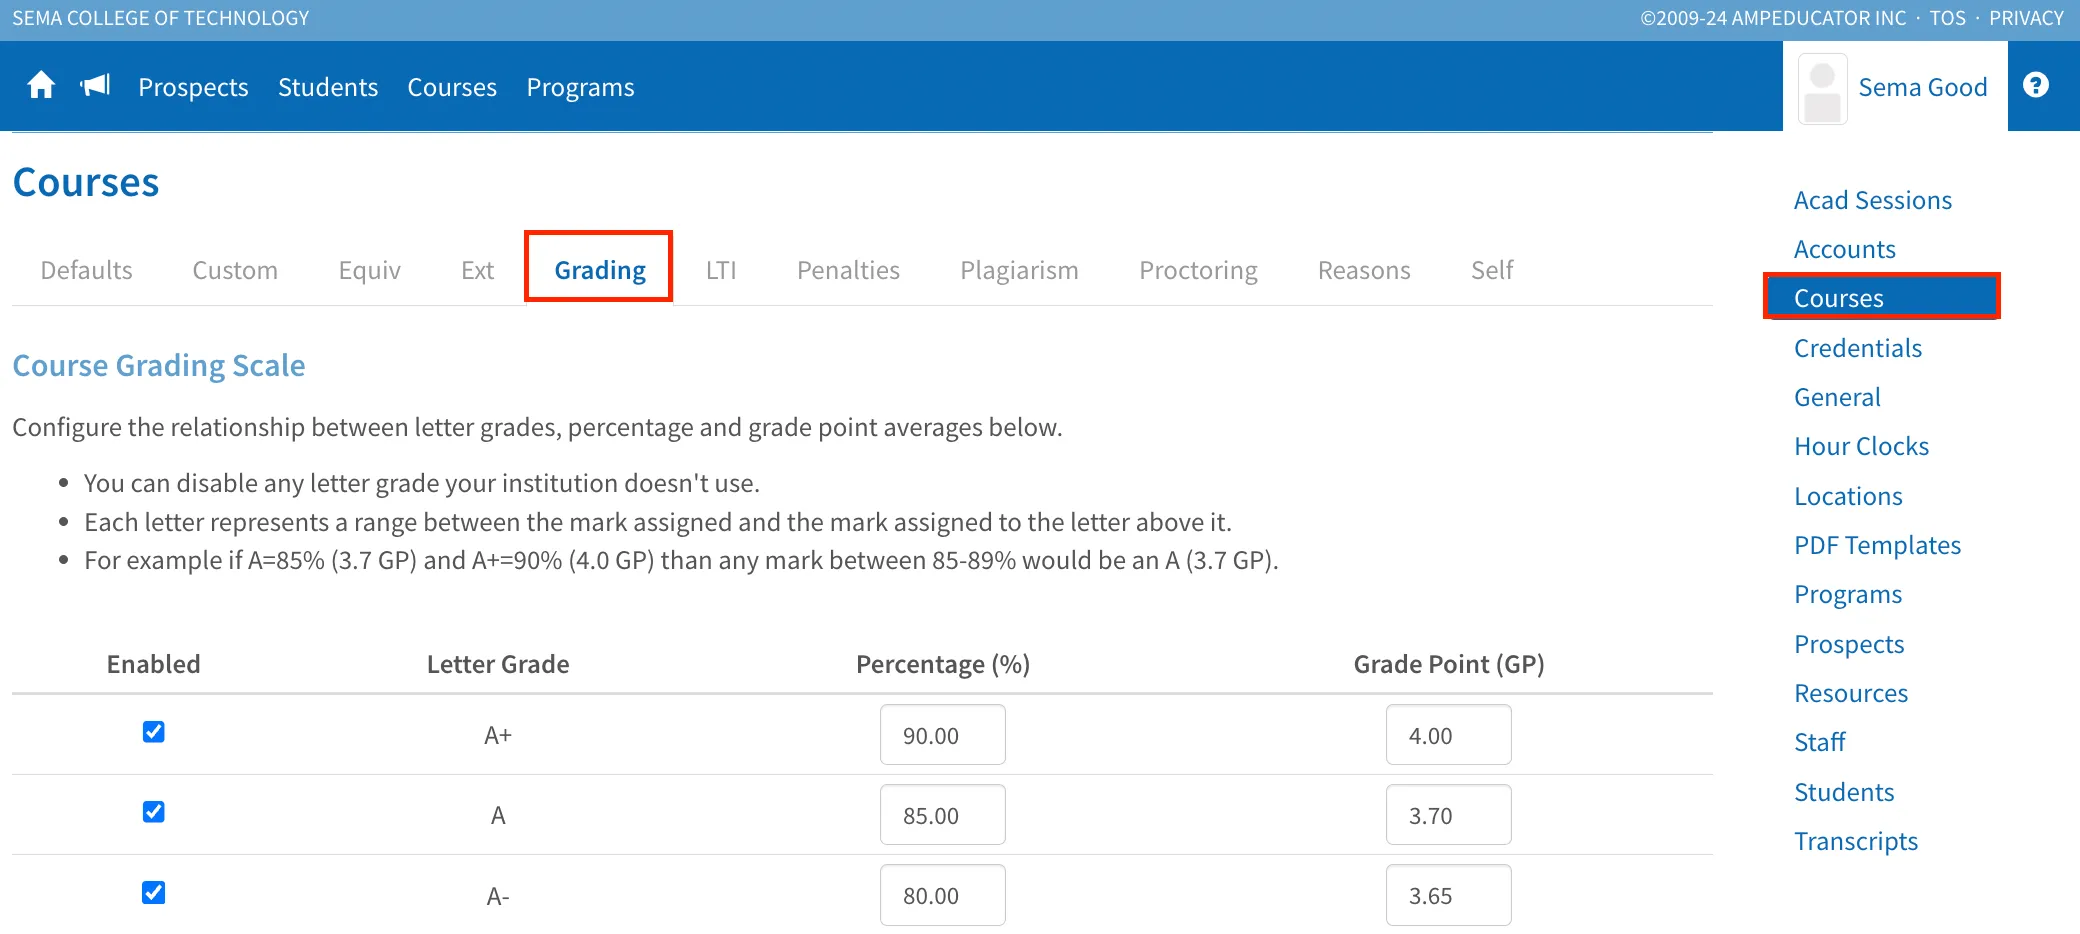Open the help question mark icon

click(2036, 85)
